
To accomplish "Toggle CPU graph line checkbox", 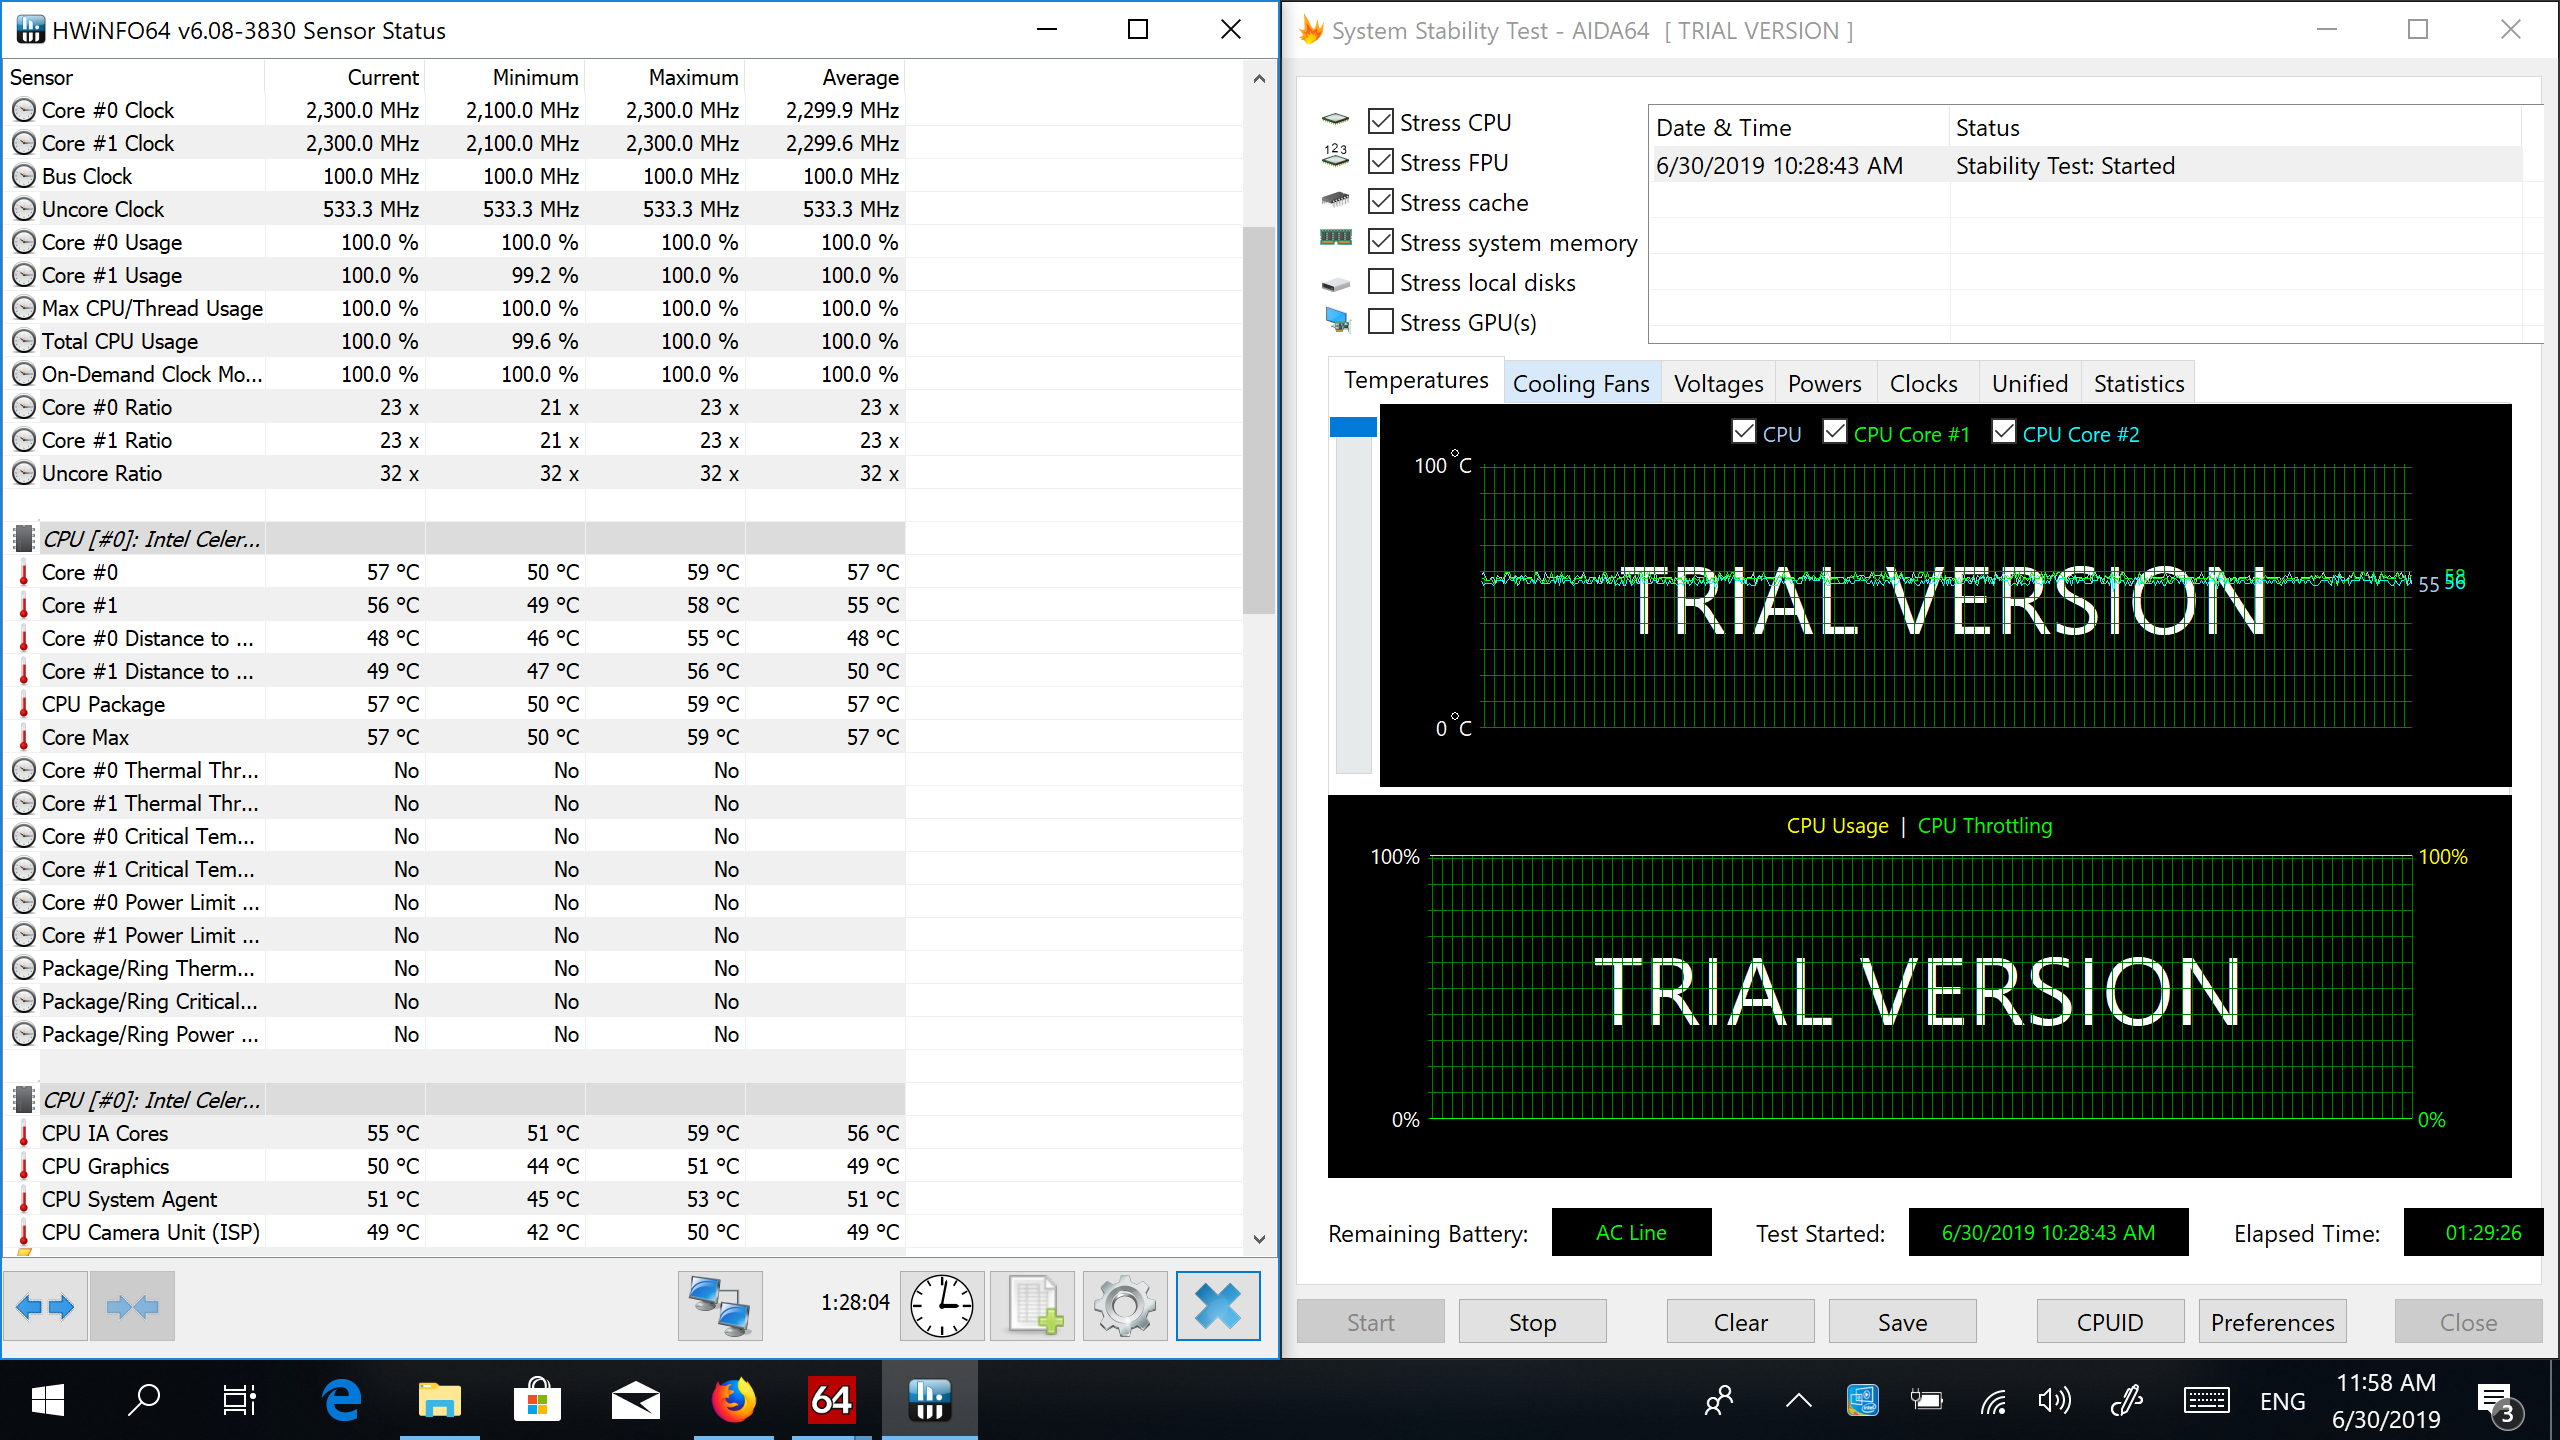I will (1744, 432).
